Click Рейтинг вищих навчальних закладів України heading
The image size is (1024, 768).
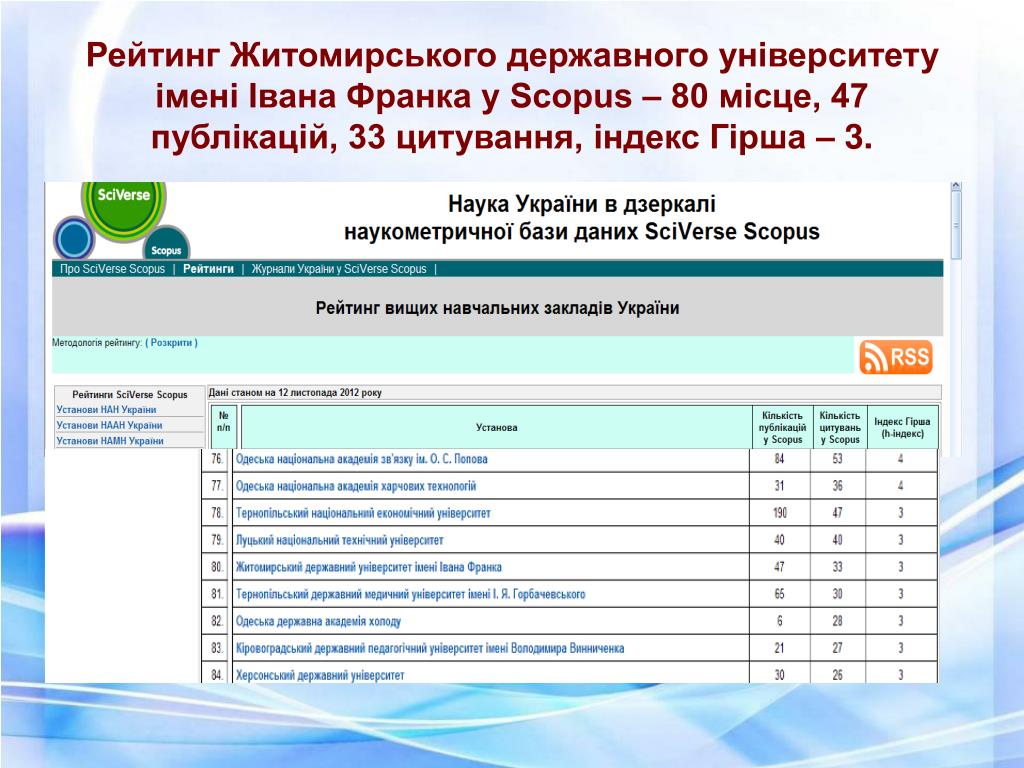click(498, 308)
